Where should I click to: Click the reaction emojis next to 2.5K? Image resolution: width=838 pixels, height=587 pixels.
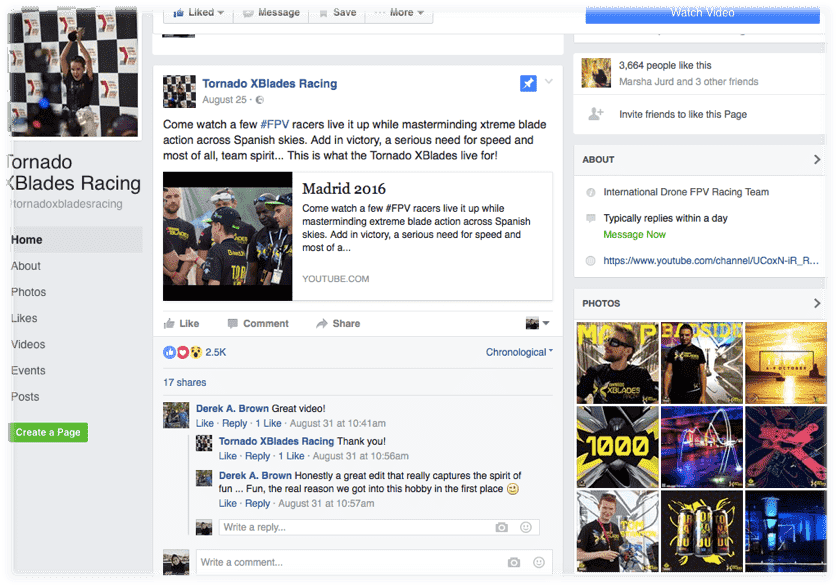coord(182,352)
